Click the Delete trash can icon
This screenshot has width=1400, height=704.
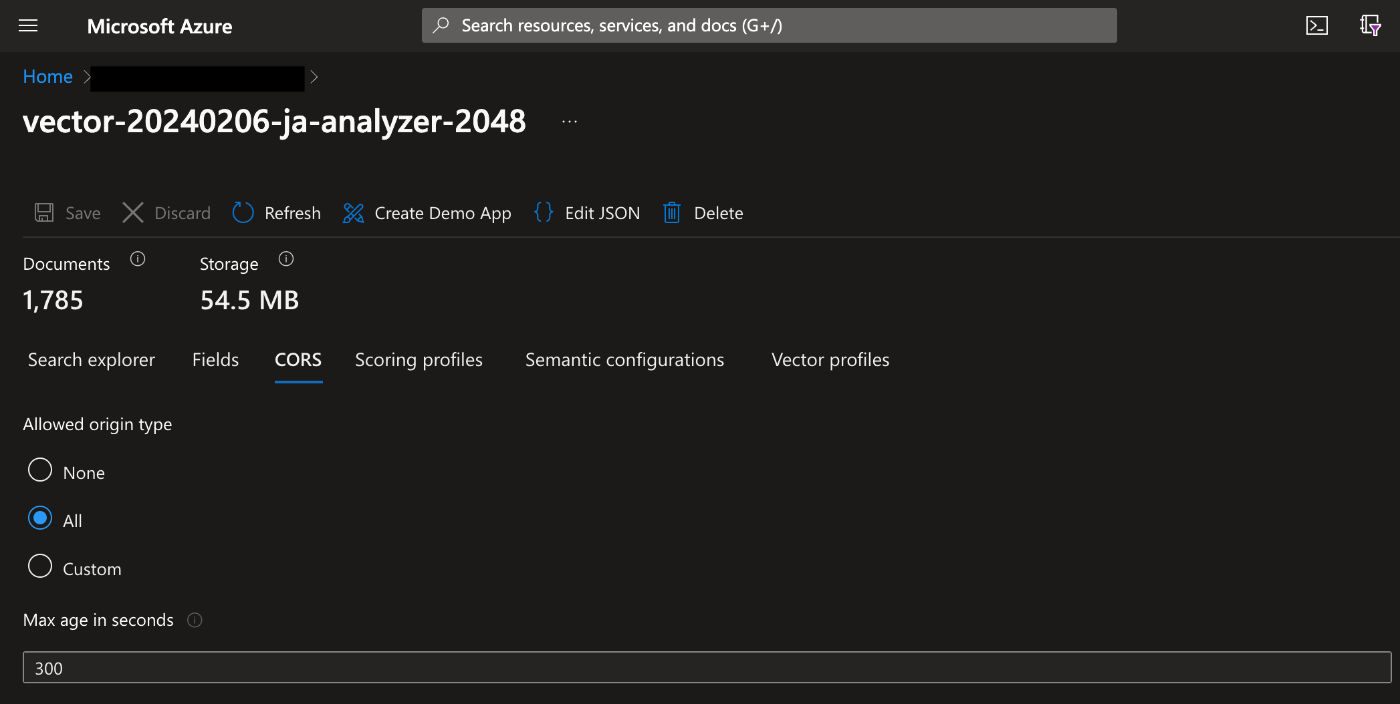pos(672,212)
